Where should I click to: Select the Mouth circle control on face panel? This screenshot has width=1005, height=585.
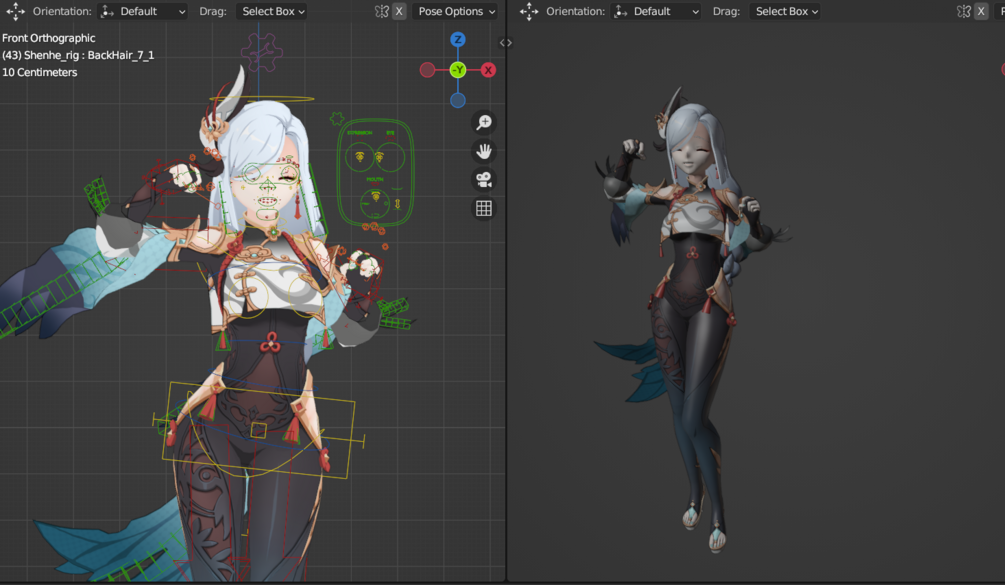[375, 203]
